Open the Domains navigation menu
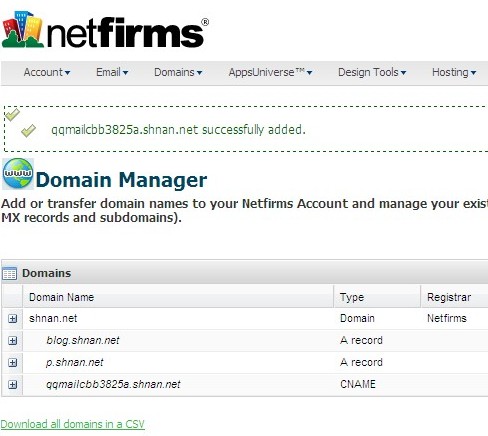 point(178,72)
